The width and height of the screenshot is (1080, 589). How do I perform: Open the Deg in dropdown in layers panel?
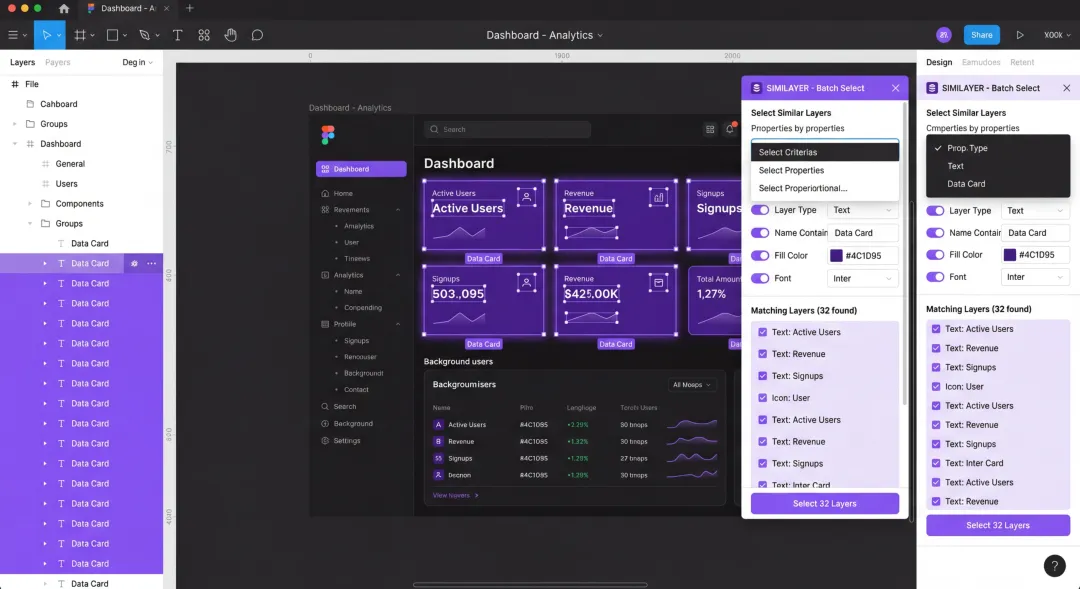[137, 62]
